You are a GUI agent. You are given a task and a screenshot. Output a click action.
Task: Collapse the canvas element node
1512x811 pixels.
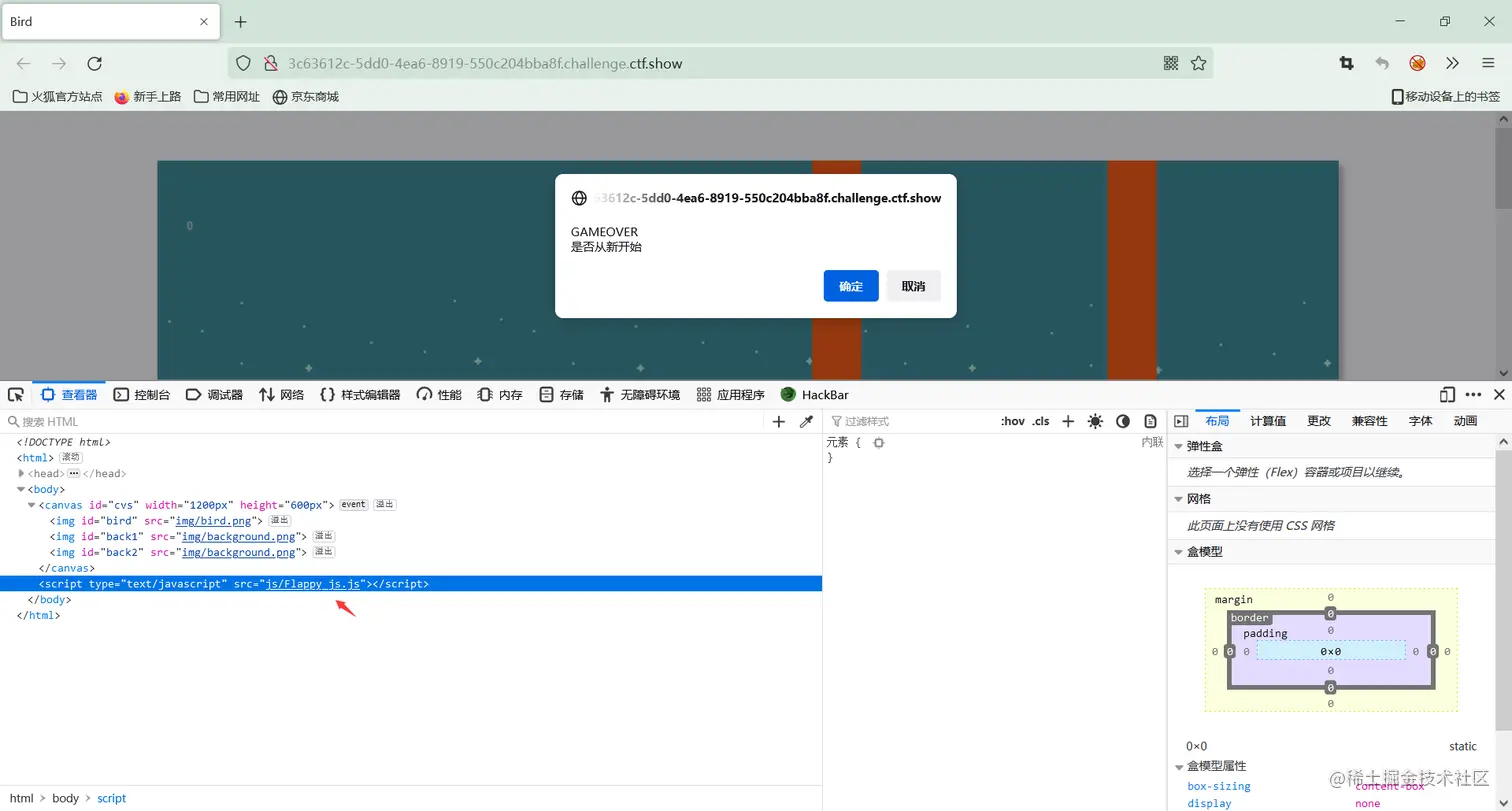click(x=32, y=505)
